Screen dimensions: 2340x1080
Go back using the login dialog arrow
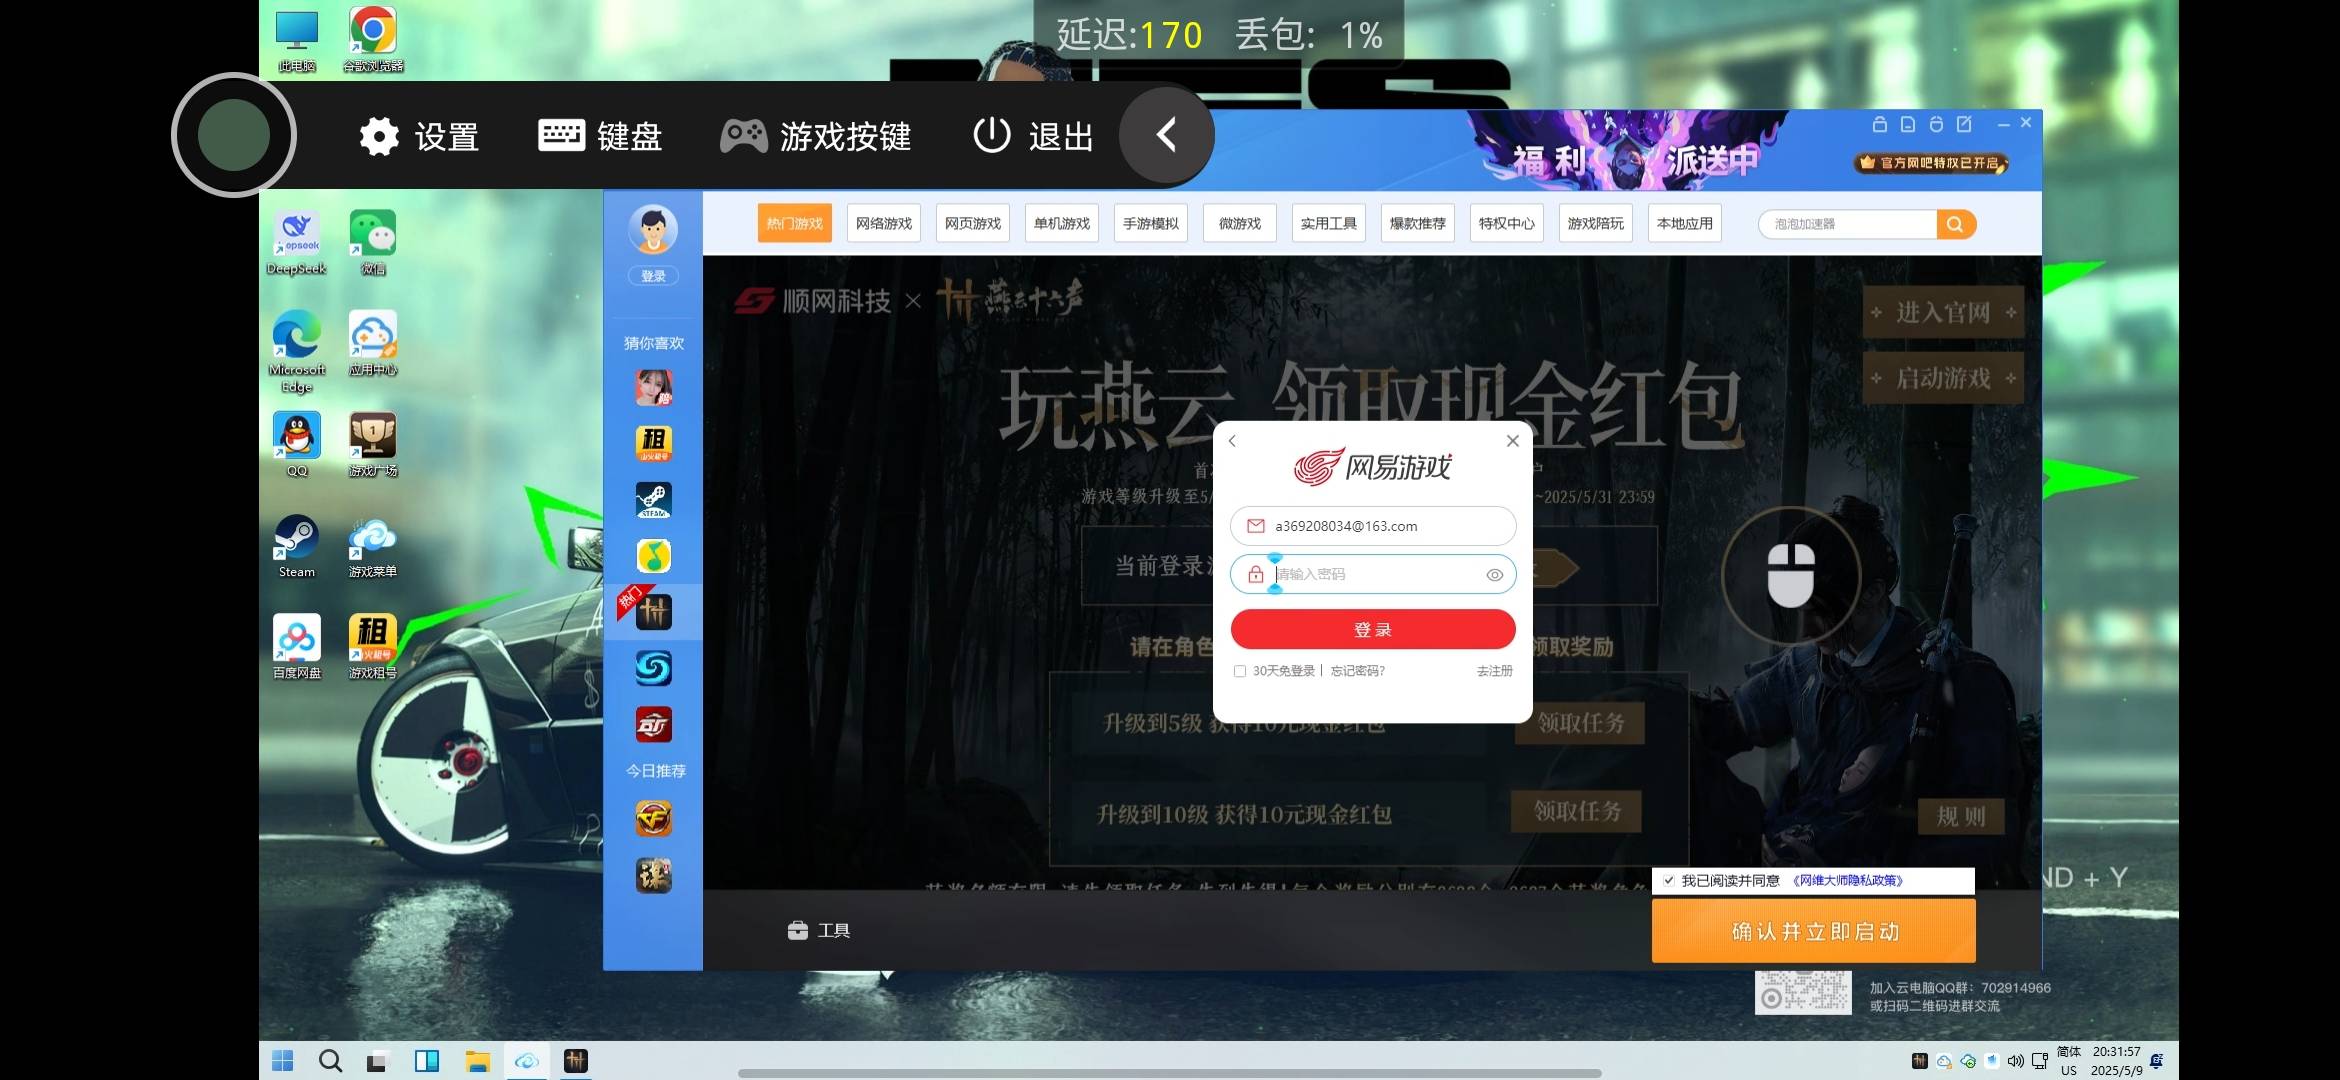[x=1232, y=441]
